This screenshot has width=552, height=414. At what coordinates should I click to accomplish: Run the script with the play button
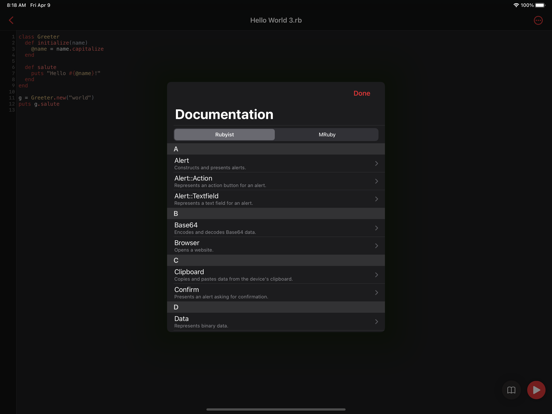click(536, 390)
